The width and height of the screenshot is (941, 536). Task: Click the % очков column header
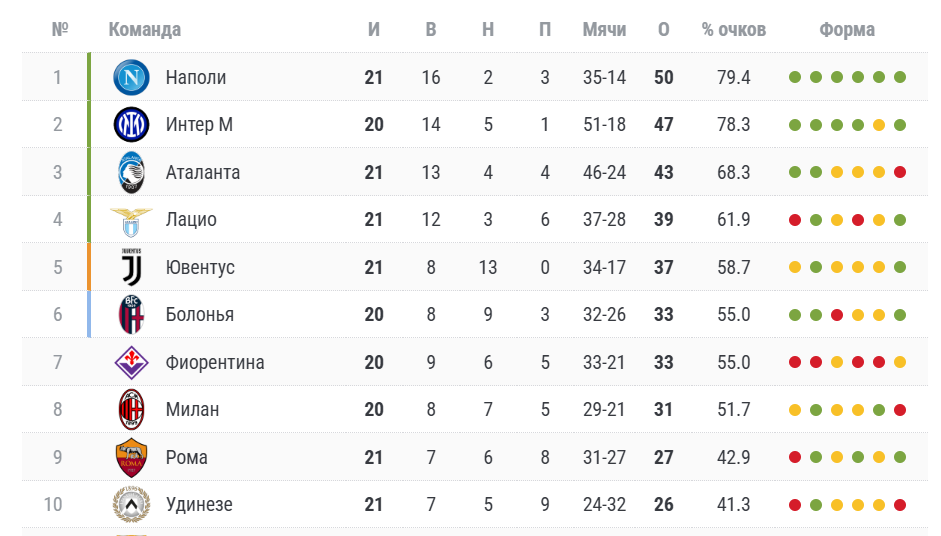tap(733, 29)
